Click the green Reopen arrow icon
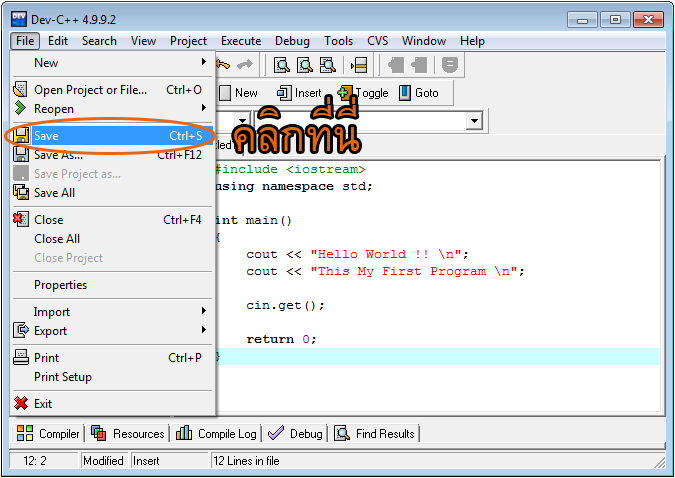Screen dimensions: 675x478 pyautogui.click(x=20, y=108)
